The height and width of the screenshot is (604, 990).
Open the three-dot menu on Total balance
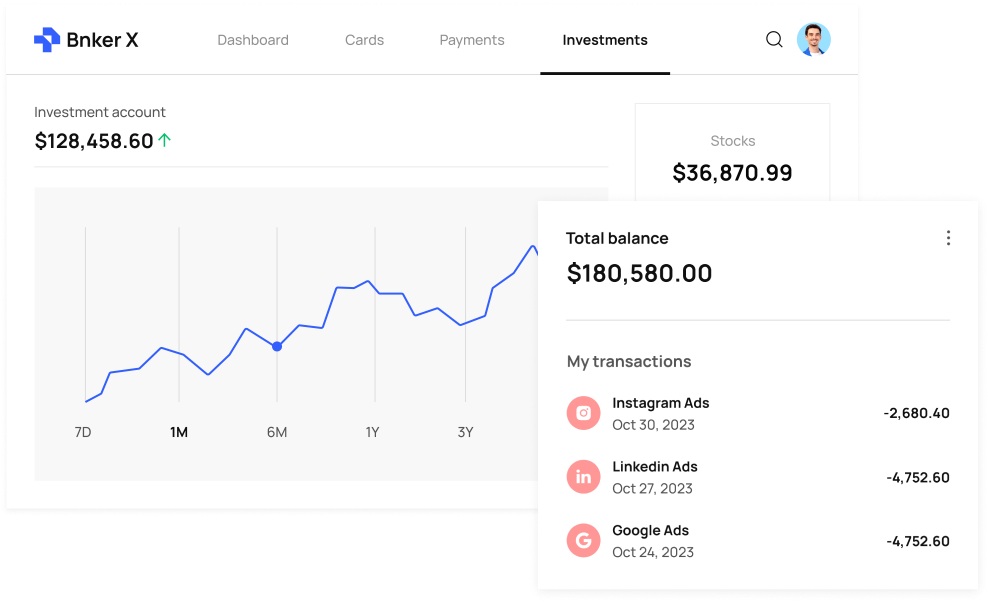pyautogui.click(x=948, y=238)
